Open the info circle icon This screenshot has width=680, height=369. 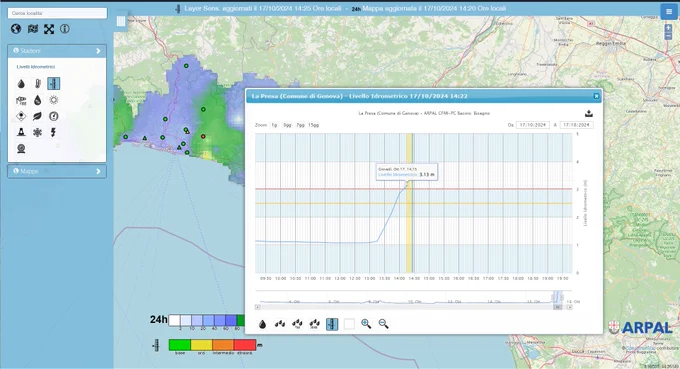[65, 29]
